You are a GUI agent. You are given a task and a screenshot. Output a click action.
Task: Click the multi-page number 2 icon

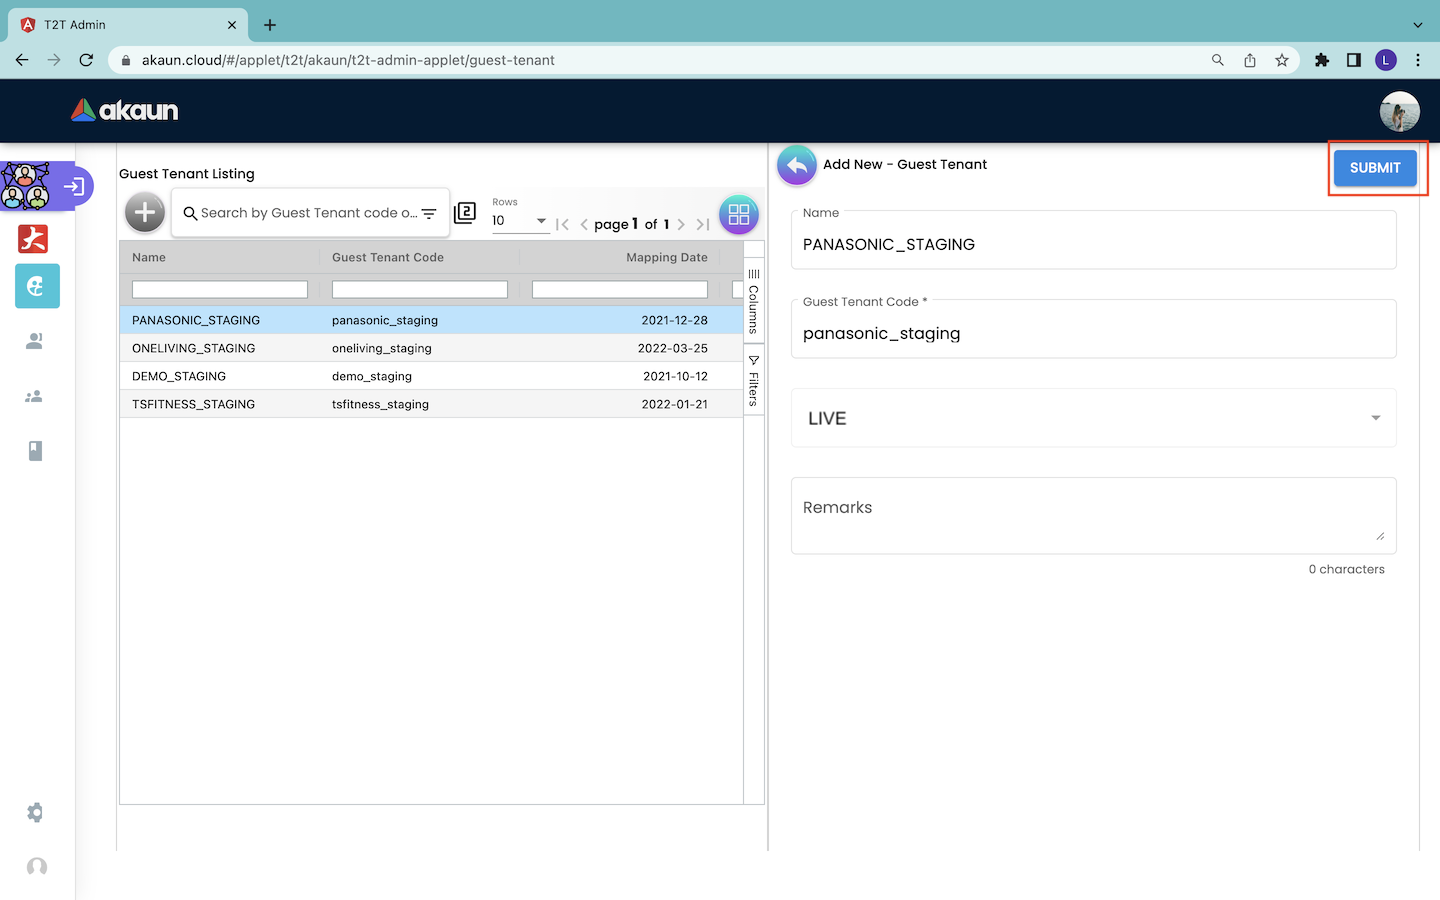coord(465,212)
